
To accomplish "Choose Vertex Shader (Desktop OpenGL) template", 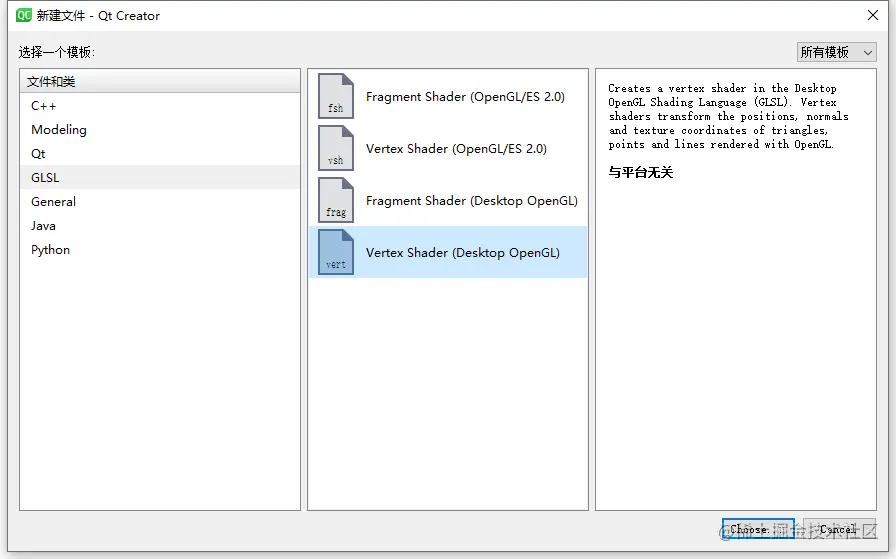I will [x=448, y=253].
